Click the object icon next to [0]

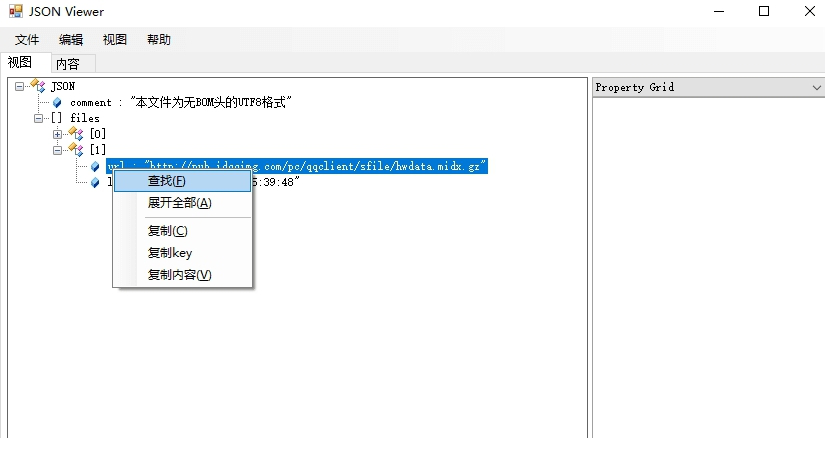[76, 134]
